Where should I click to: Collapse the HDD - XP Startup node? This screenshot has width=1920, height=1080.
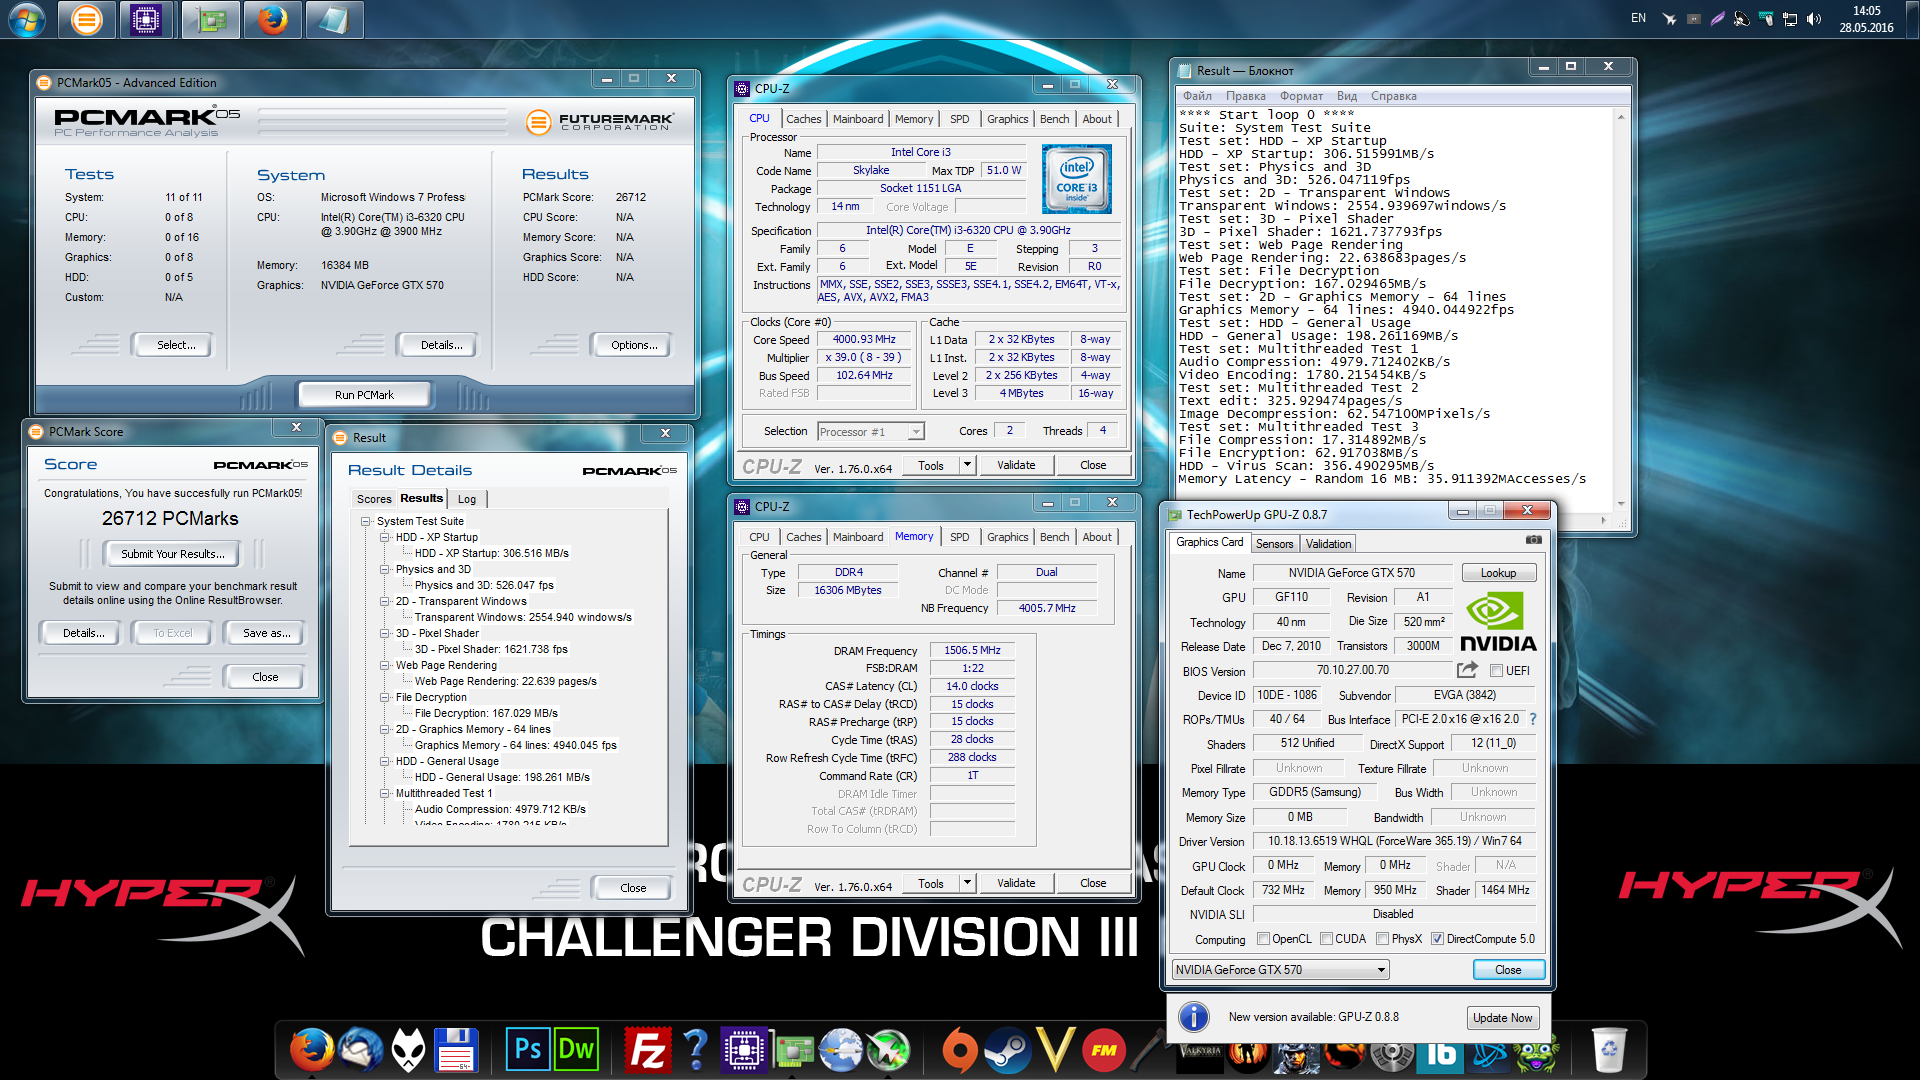tap(385, 537)
